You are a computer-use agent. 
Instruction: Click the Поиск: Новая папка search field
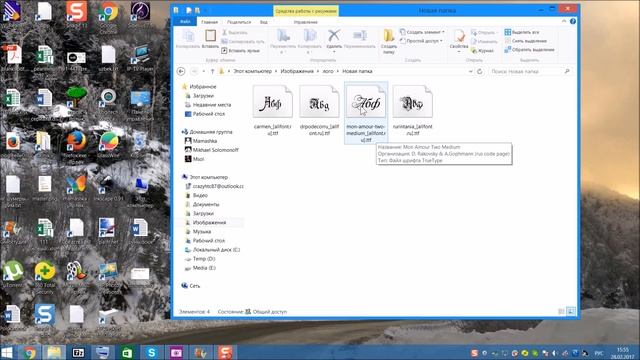(529, 71)
